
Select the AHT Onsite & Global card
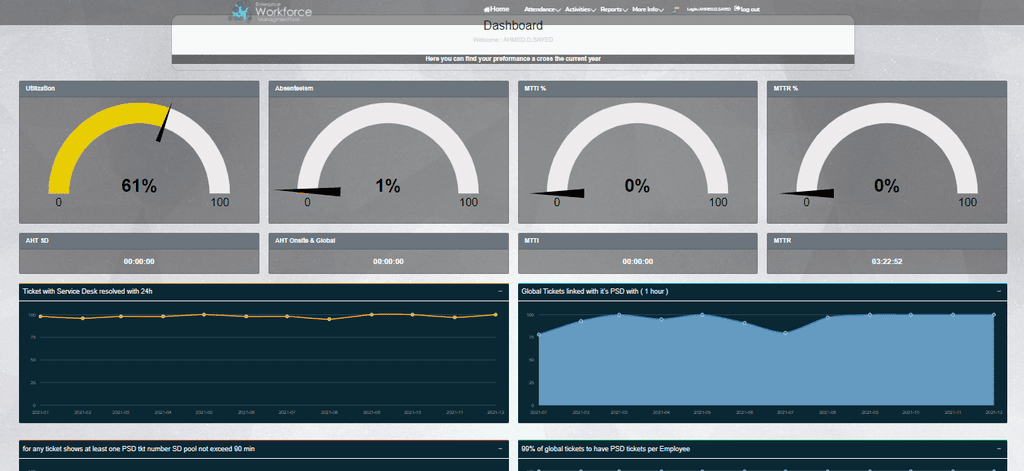tap(388, 253)
